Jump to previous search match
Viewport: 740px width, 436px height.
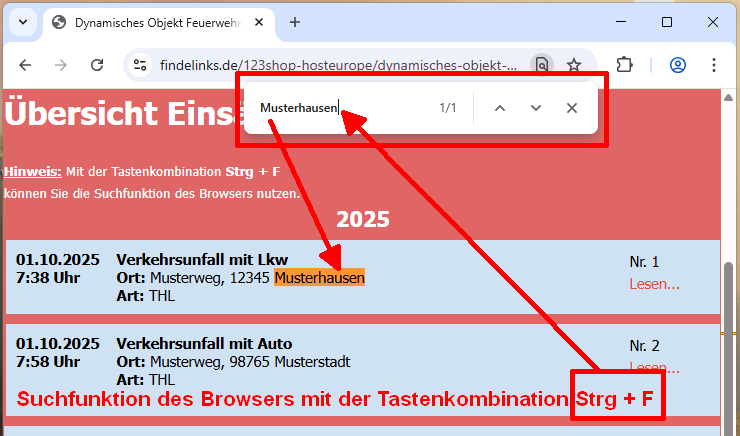(x=500, y=108)
